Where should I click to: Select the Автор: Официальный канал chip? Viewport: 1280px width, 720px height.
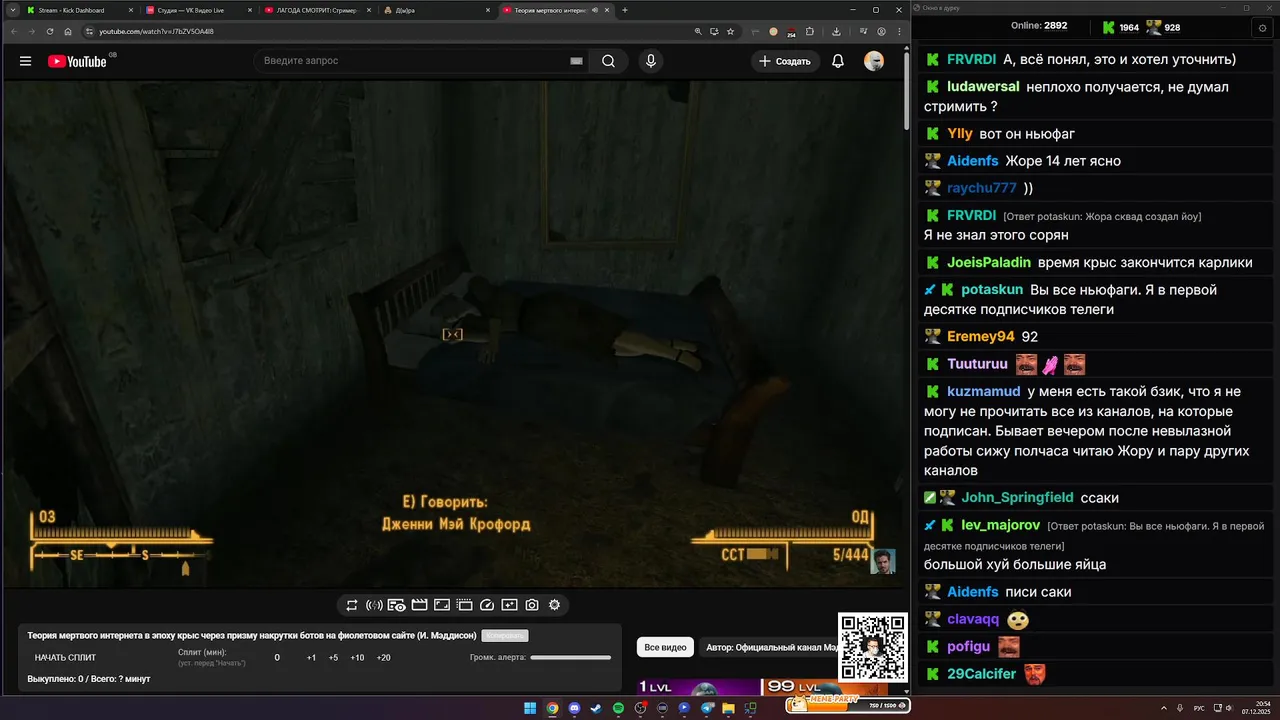tap(770, 648)
